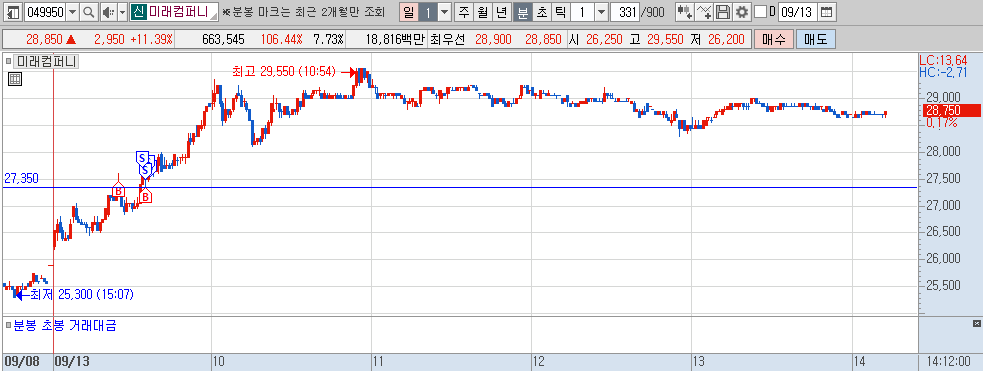The image size is (983, 371).
Task: Click the 최우선 best quote label
Action: coord(448,39)
